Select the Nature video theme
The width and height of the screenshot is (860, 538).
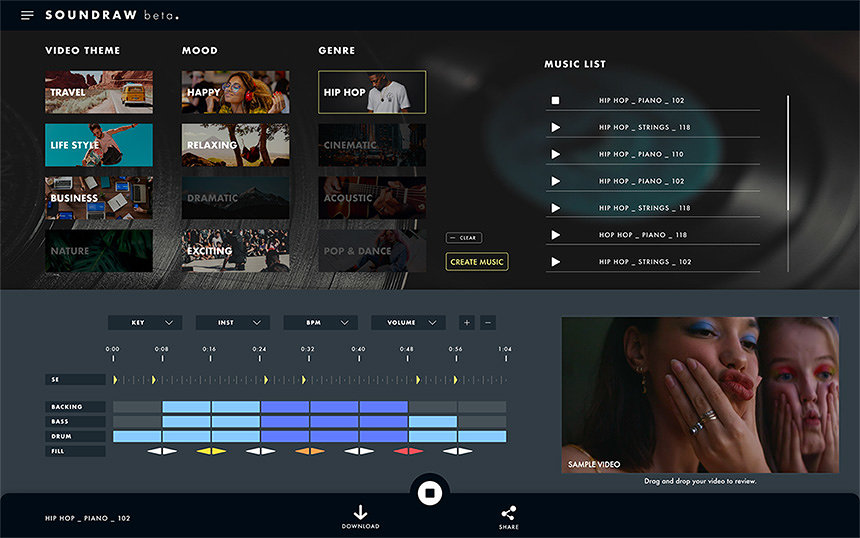pyautogui.click(x=99, y=251)
